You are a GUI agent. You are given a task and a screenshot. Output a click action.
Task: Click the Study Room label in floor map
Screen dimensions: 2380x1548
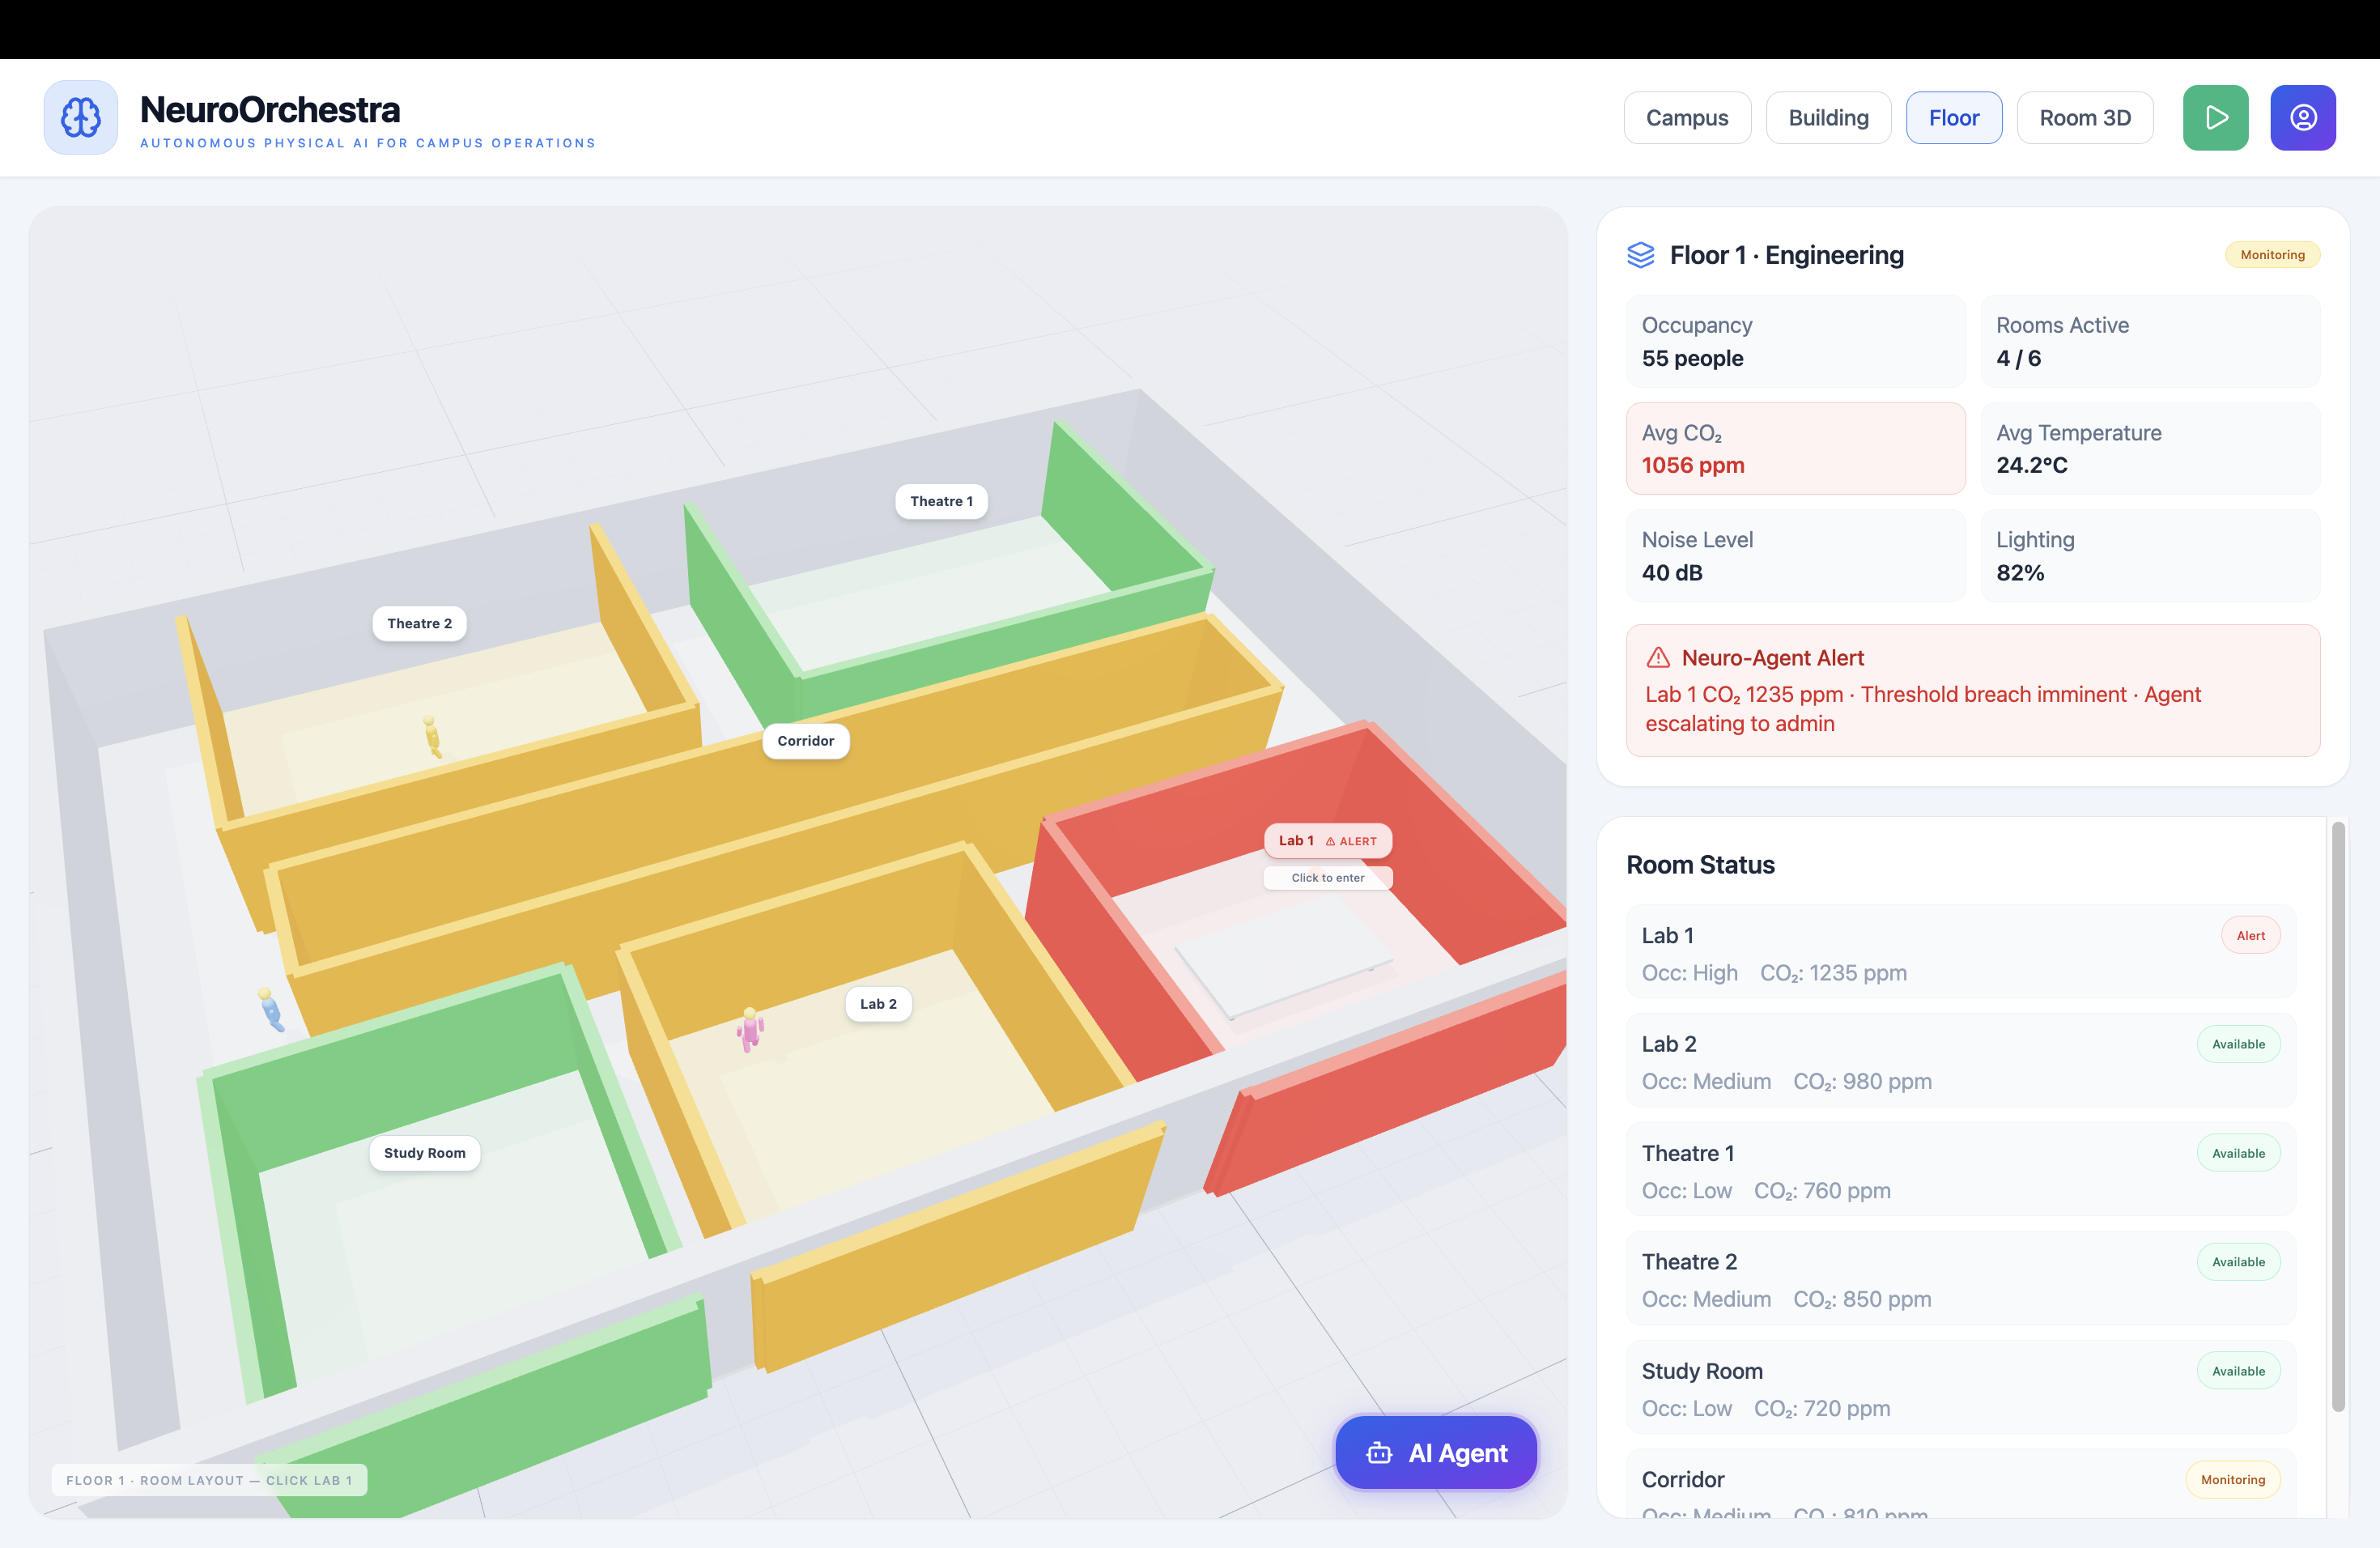tap(424, 1152)
